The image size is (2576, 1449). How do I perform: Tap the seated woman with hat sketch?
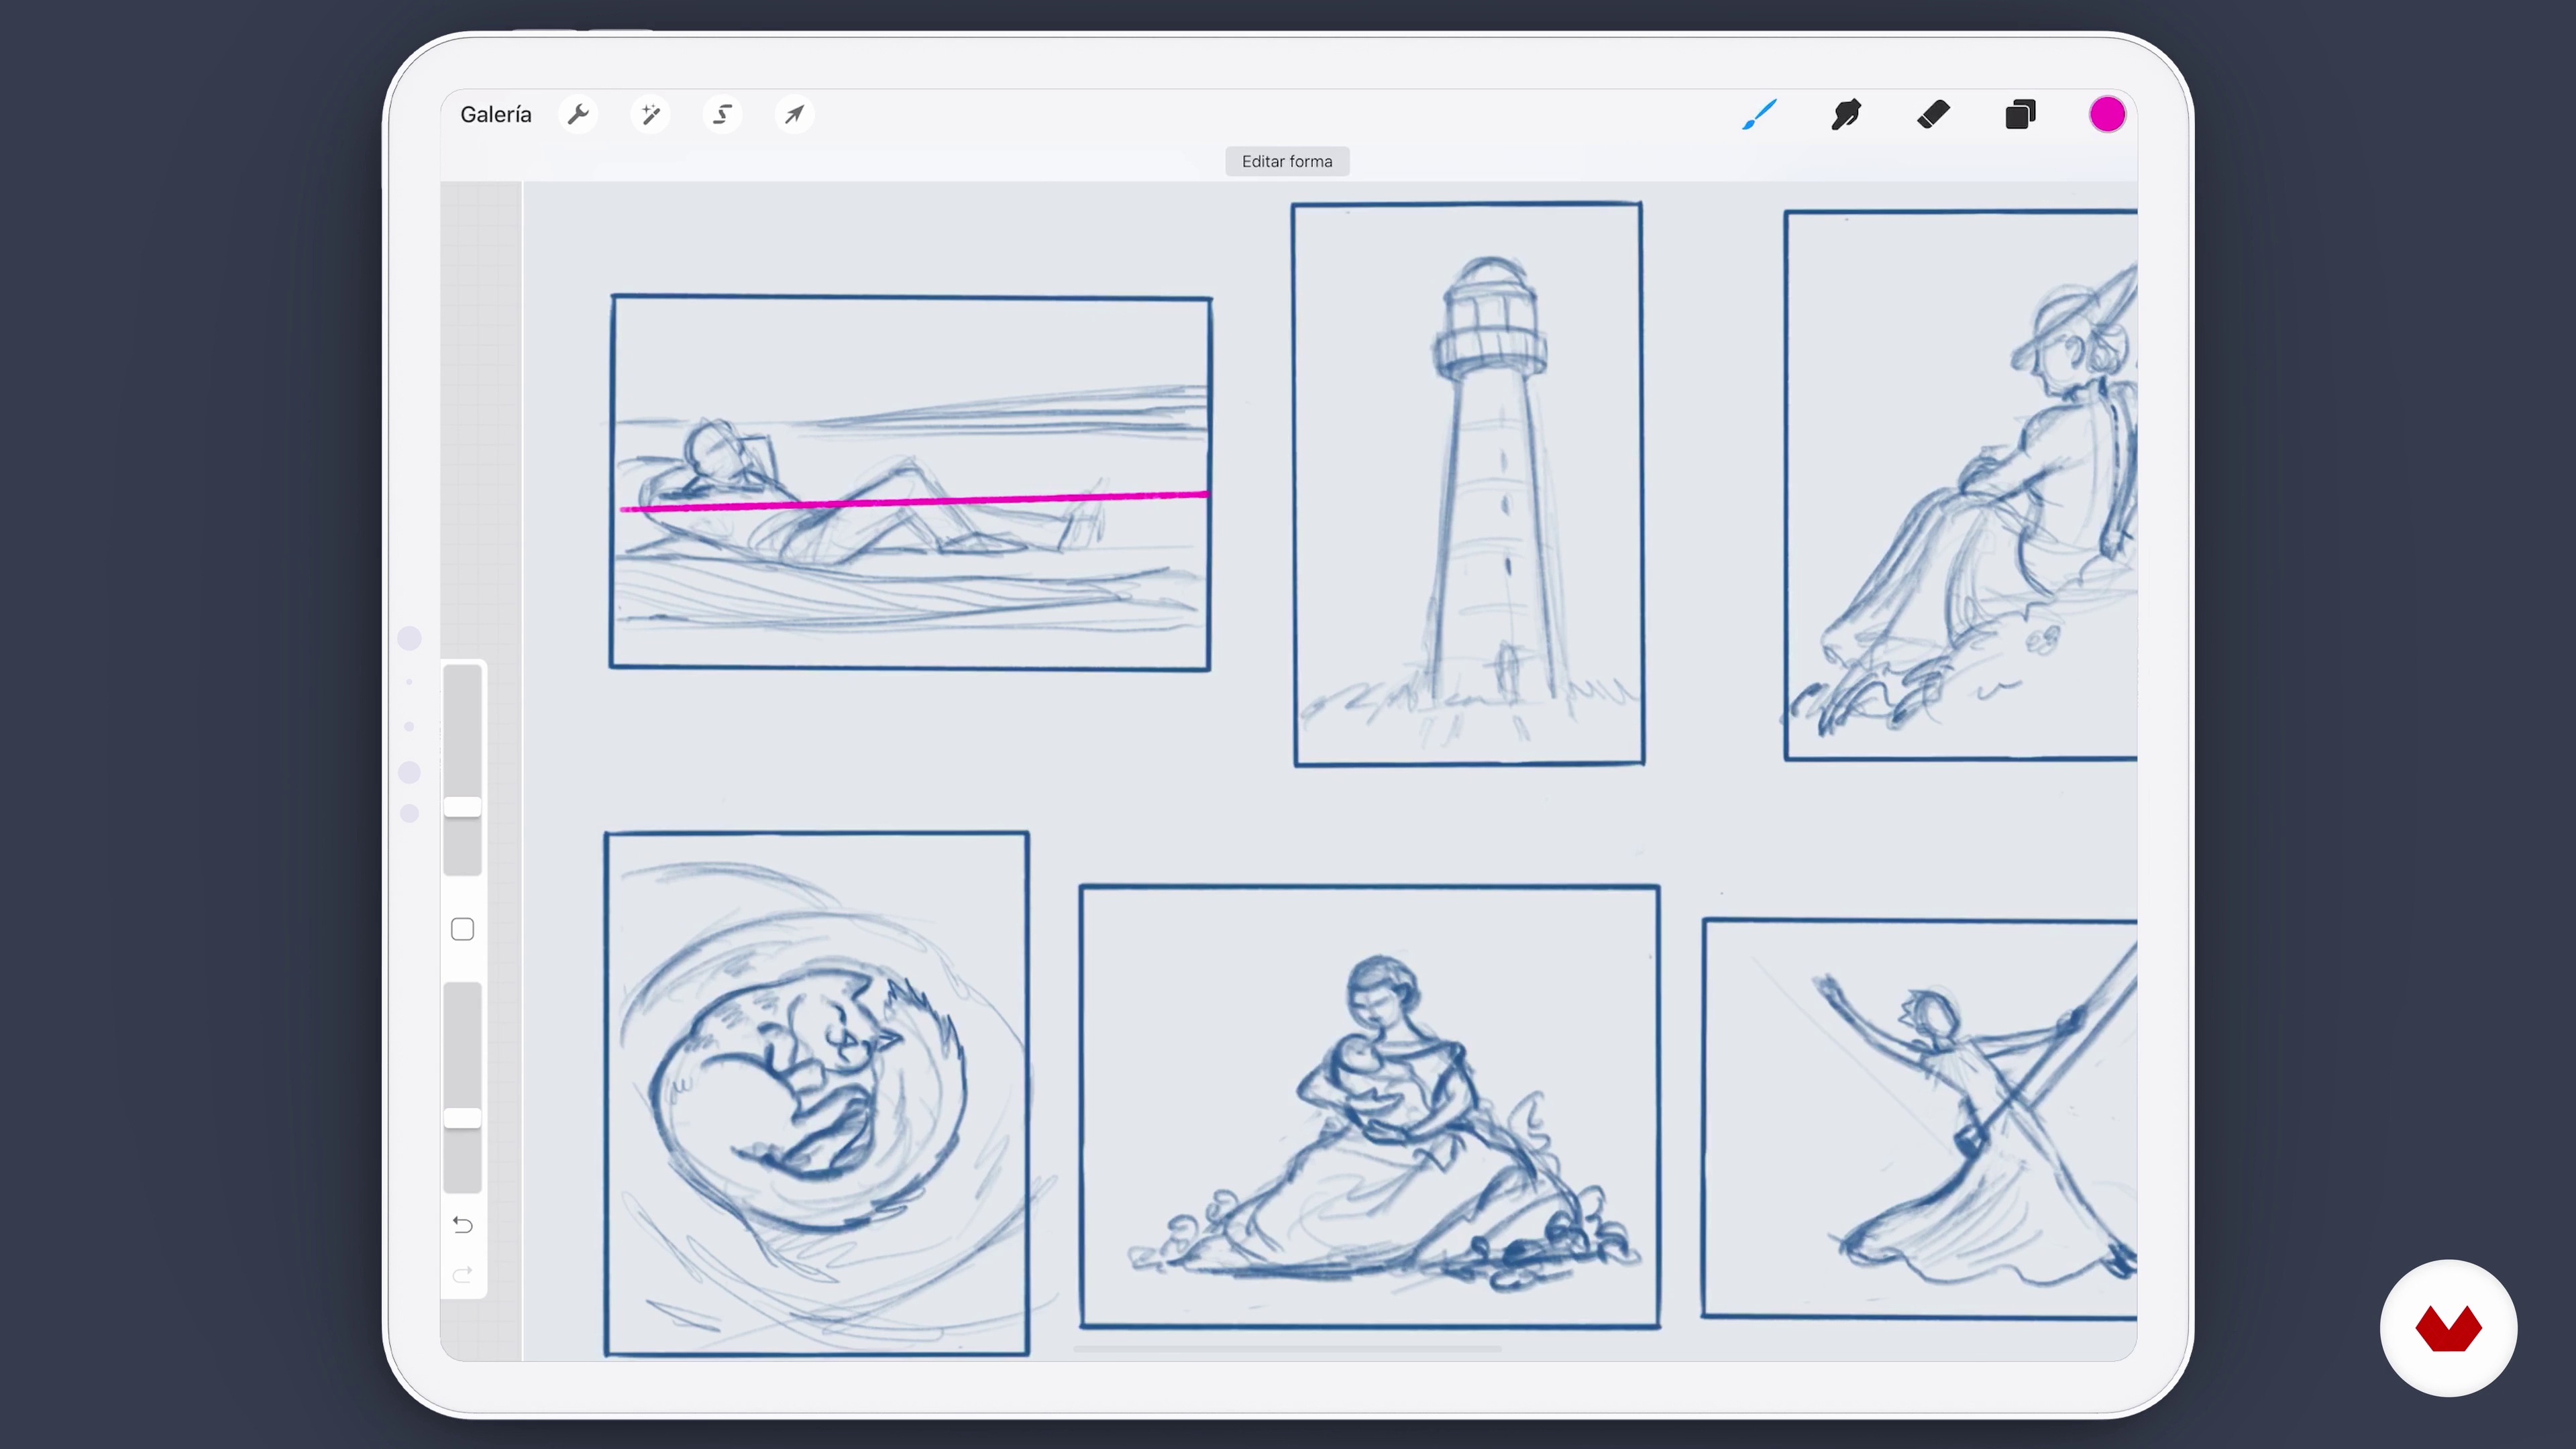[x=1960, y=485]
